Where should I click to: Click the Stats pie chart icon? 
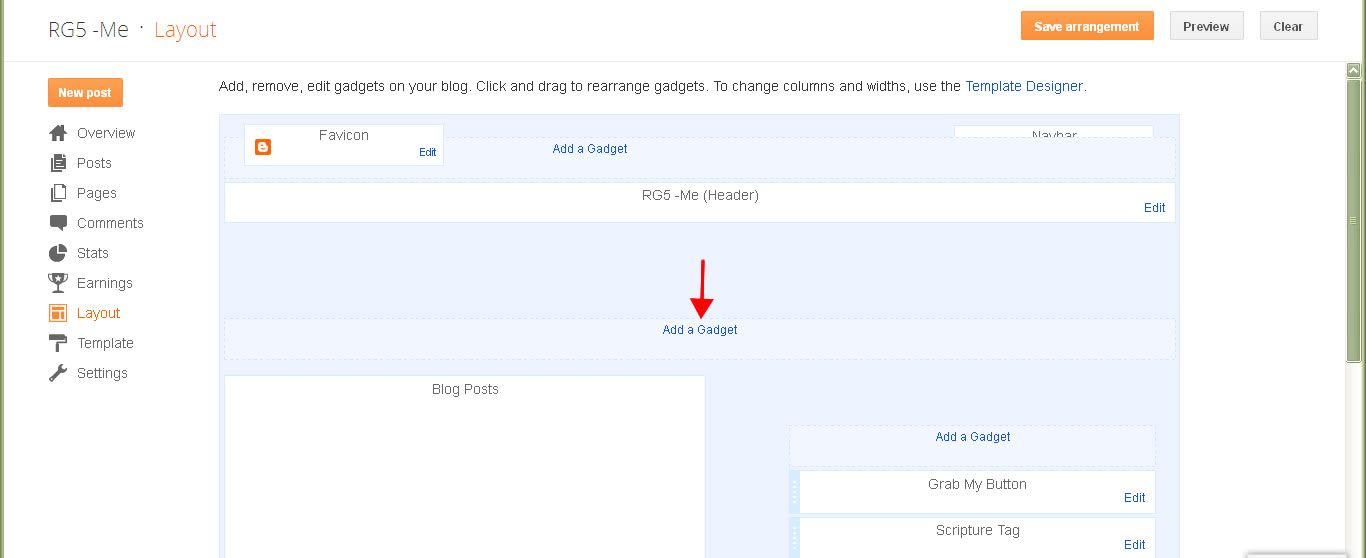pyautogui.click(x=58, y=253)
